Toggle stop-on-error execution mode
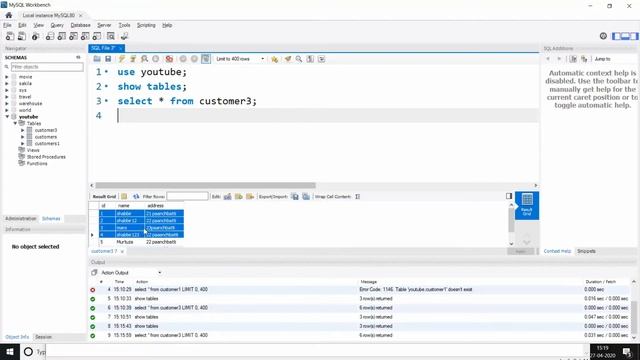The image size is (640, 360). [169, 59]
